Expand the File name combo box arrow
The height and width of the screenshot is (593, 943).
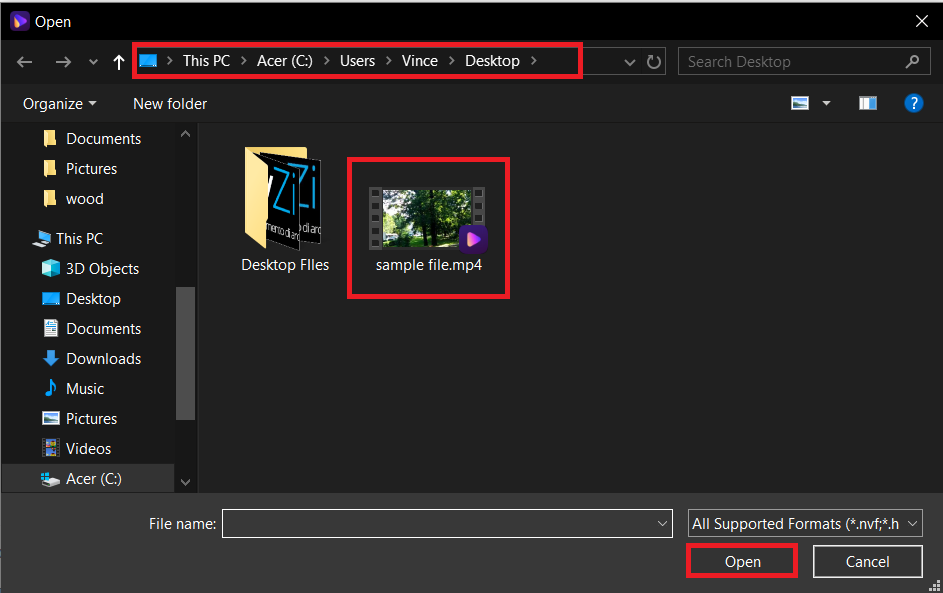[x=661, y=523]
